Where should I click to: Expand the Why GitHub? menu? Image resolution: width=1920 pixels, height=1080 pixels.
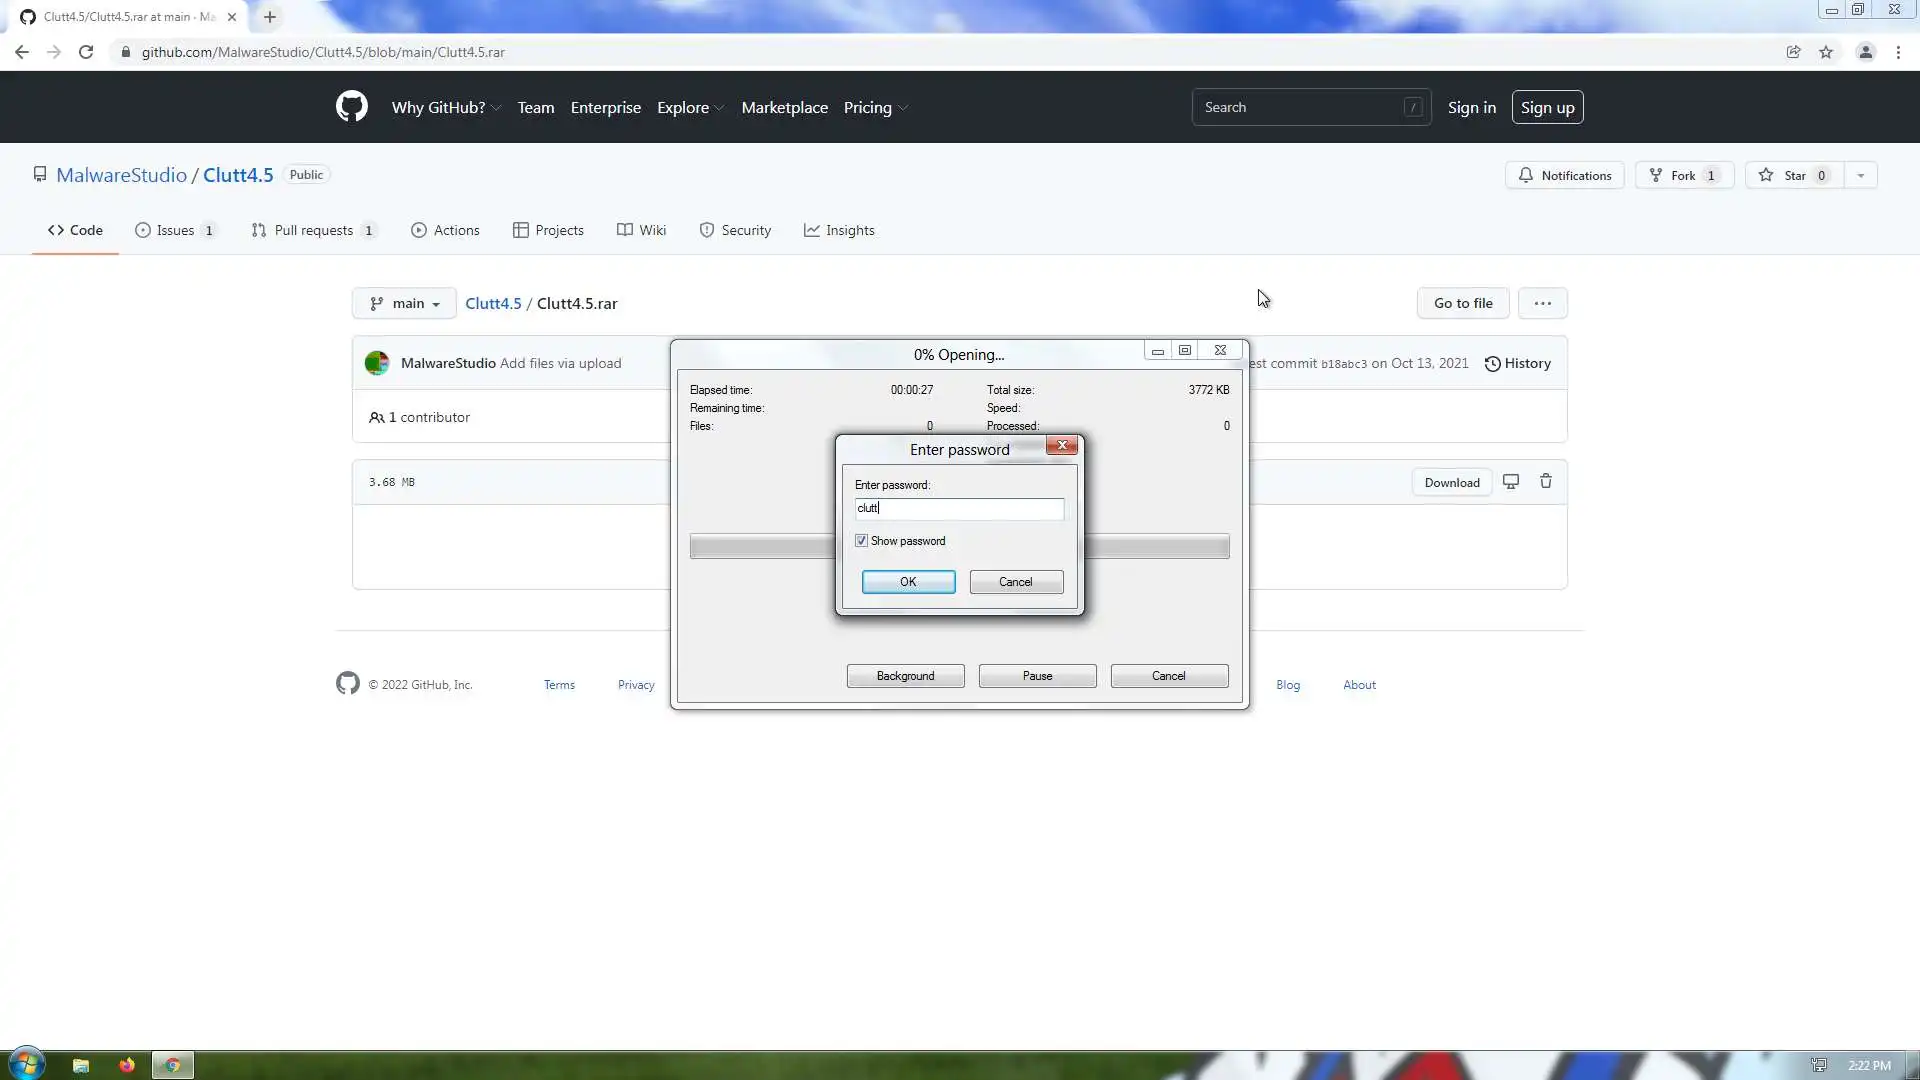click(446, 107)
